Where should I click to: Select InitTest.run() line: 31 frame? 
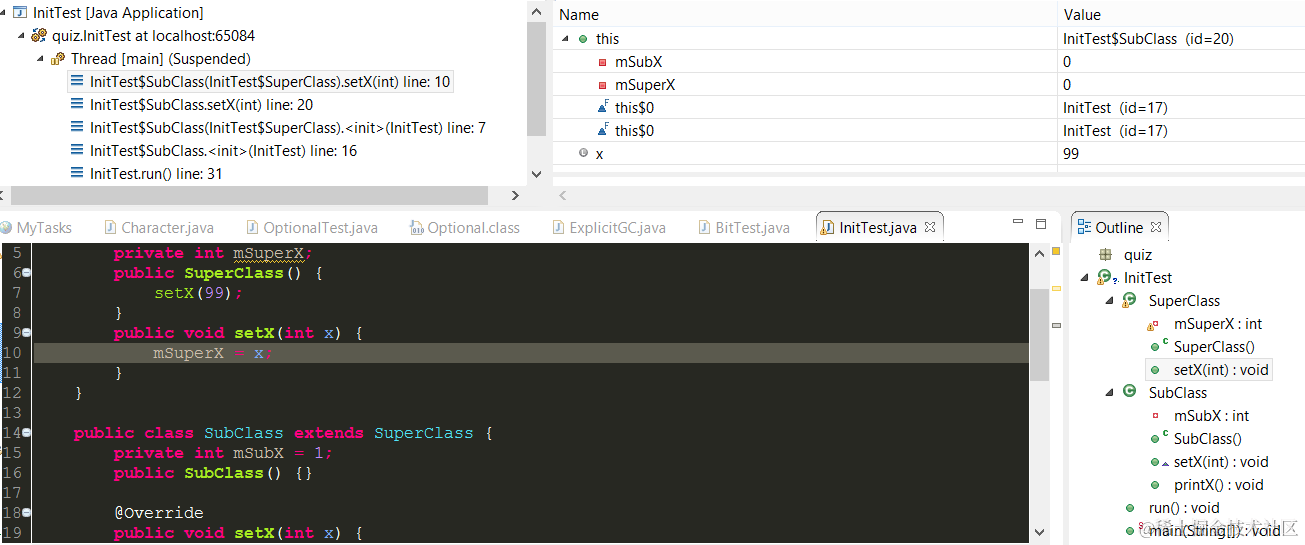point(156,174)
